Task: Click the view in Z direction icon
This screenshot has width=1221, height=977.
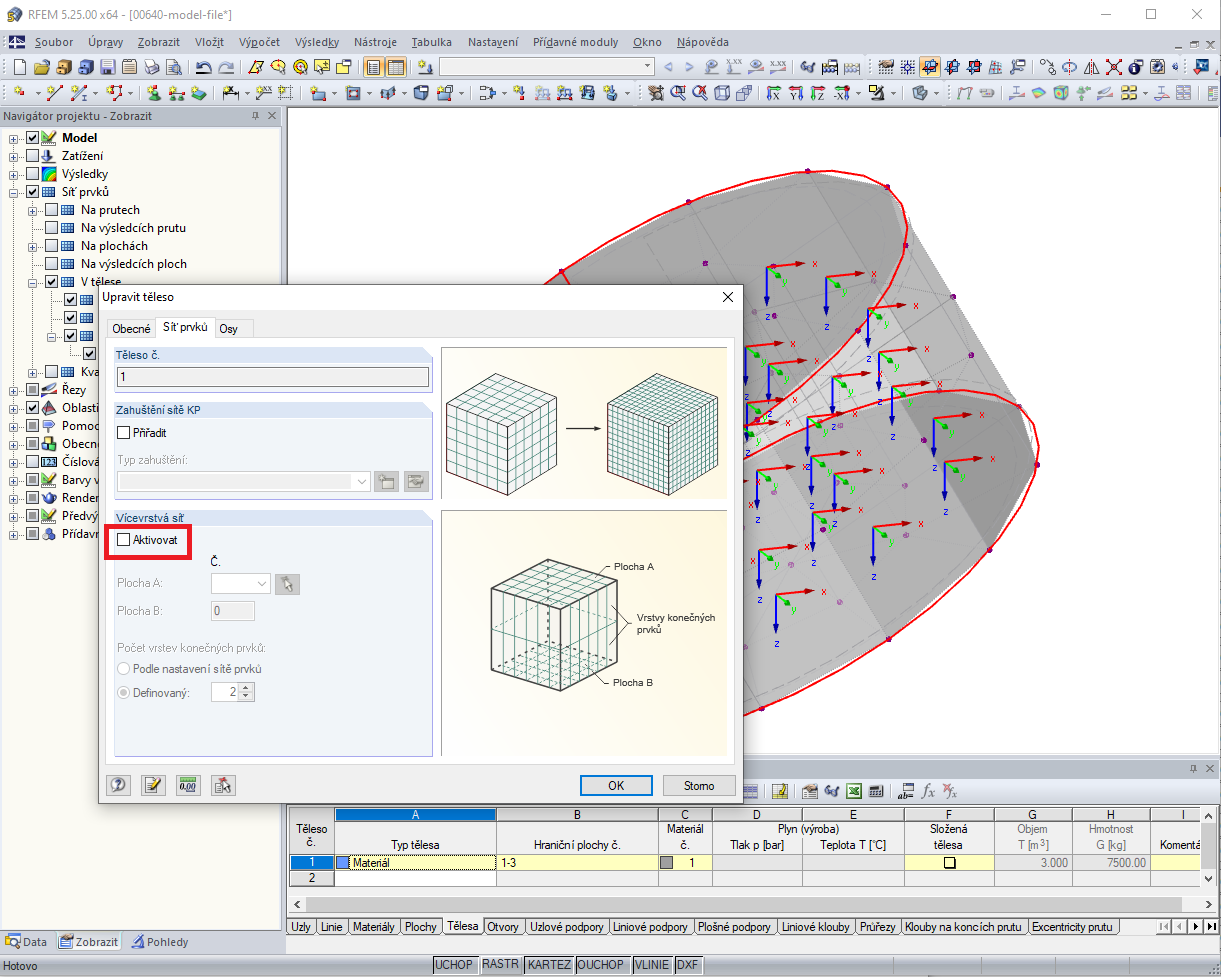Action: pyautogui.click(x=818, y=93)
